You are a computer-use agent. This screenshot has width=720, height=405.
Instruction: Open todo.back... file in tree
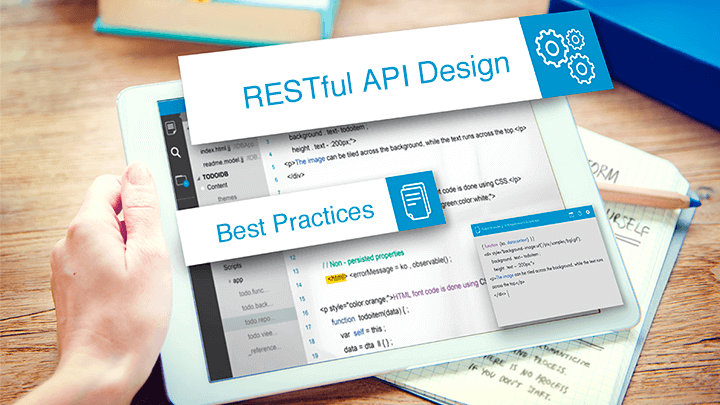pyautogui.click(x=257, y=306)
